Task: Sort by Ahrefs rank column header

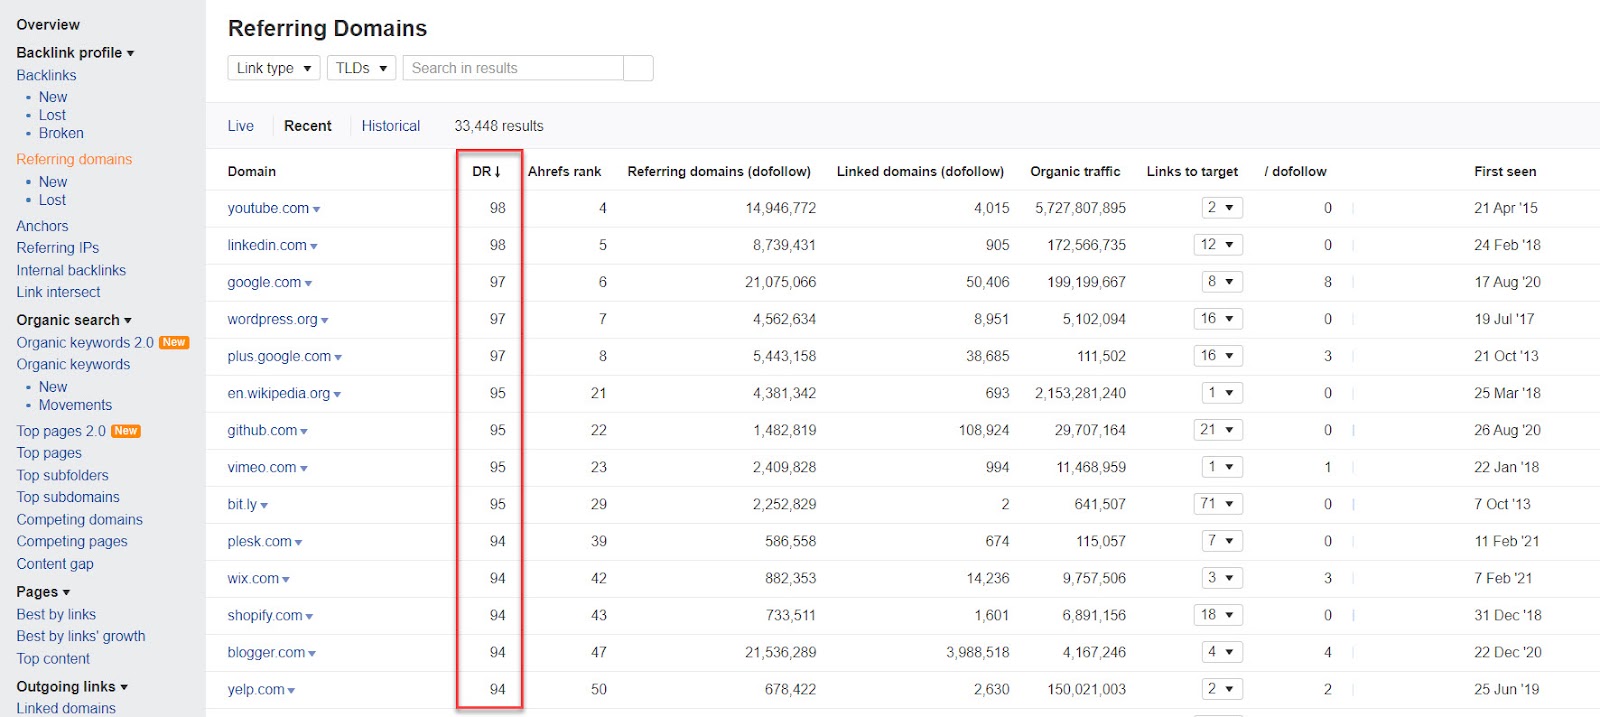Action: click(564, 171)
